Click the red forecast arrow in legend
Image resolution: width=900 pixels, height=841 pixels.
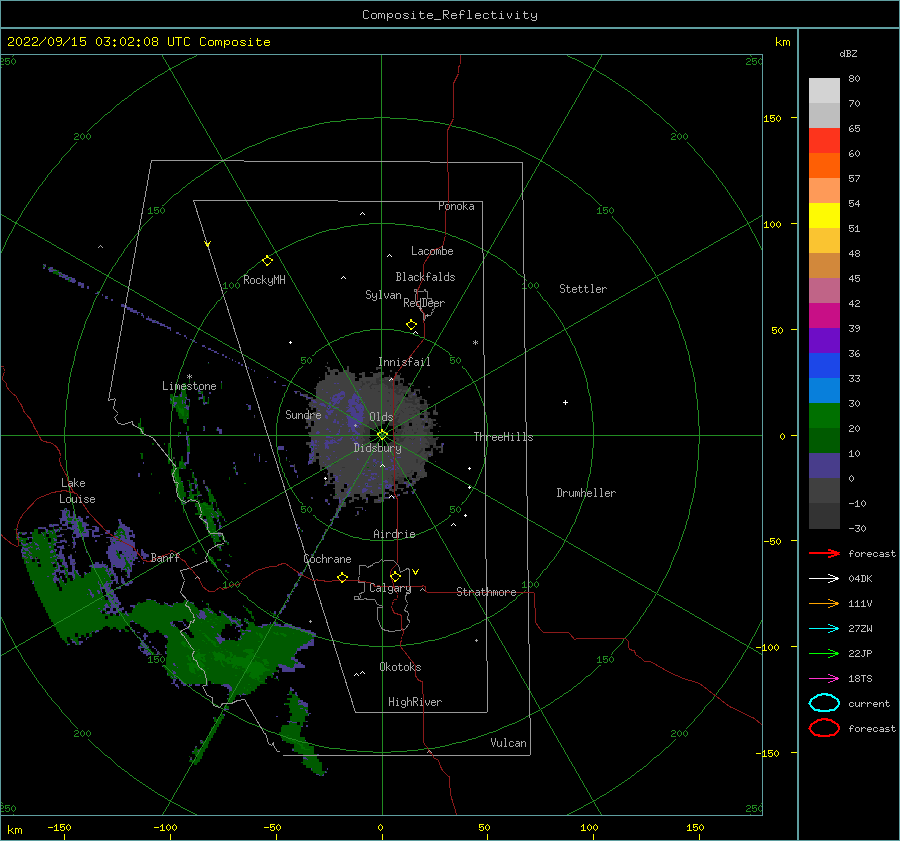(824, 553)
